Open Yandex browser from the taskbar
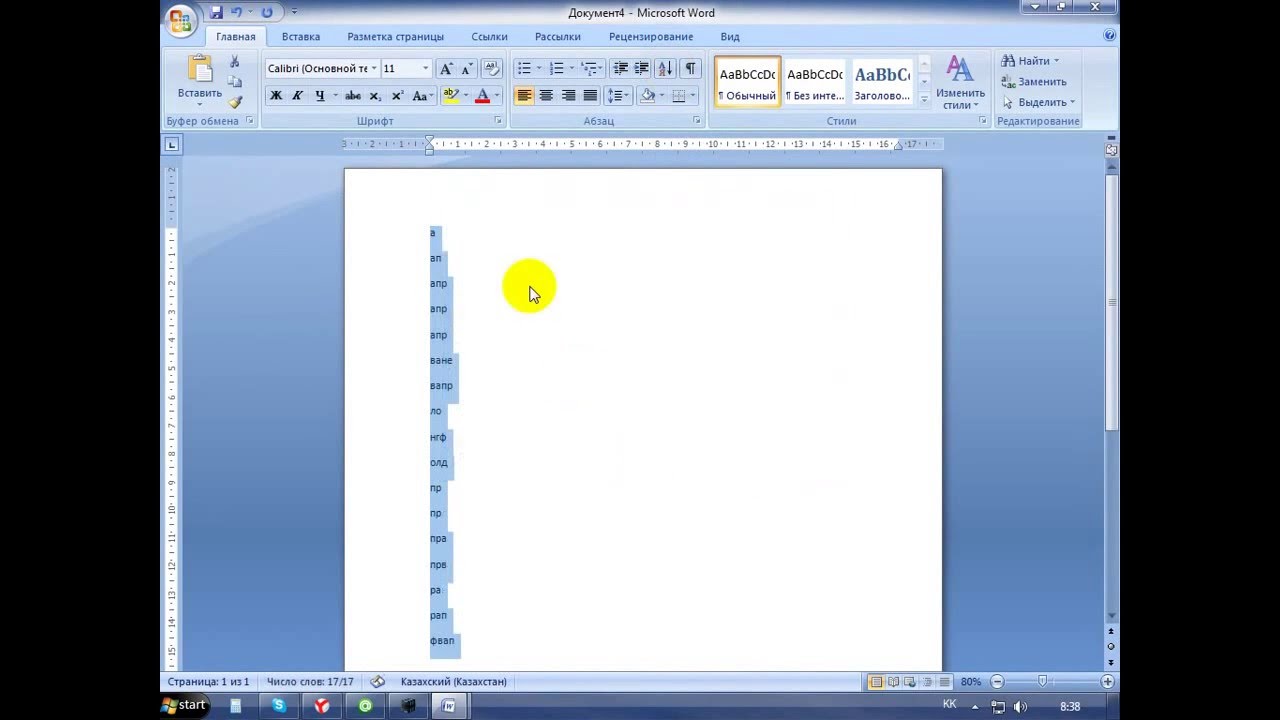 pos(322,706)
